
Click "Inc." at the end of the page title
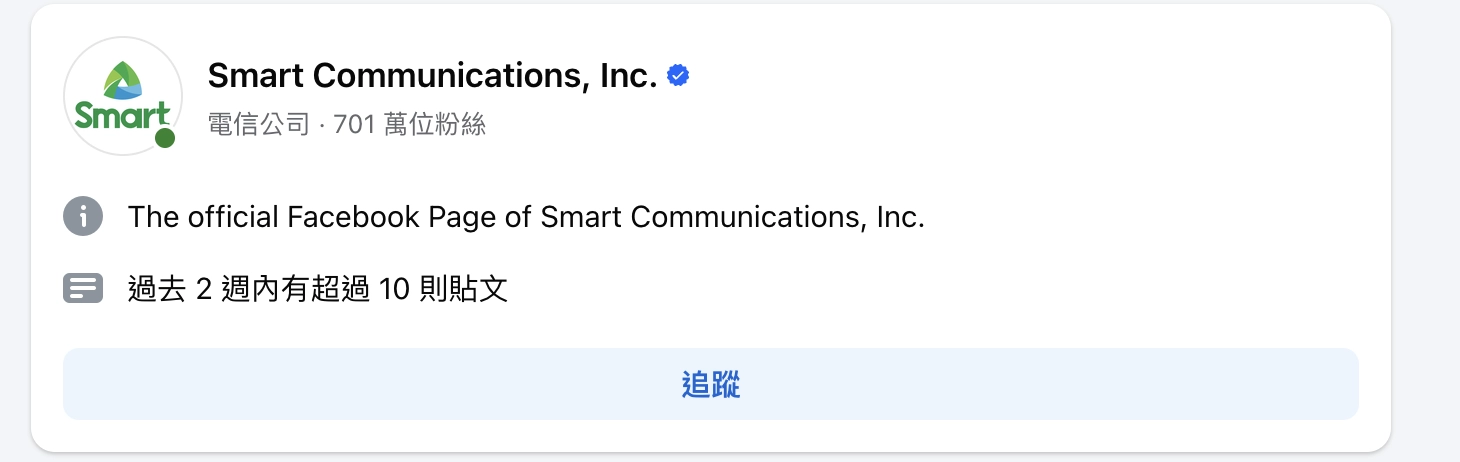pos(628,76)
